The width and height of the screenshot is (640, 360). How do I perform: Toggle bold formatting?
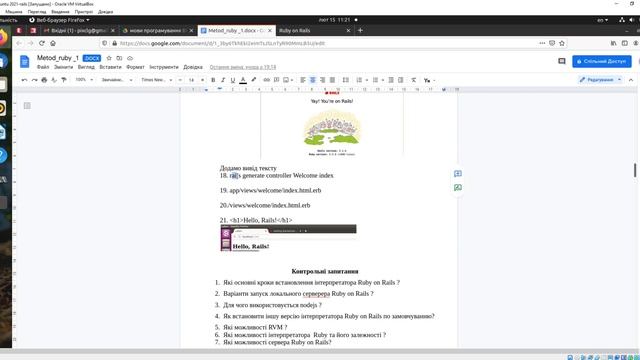tap(213, 80)
